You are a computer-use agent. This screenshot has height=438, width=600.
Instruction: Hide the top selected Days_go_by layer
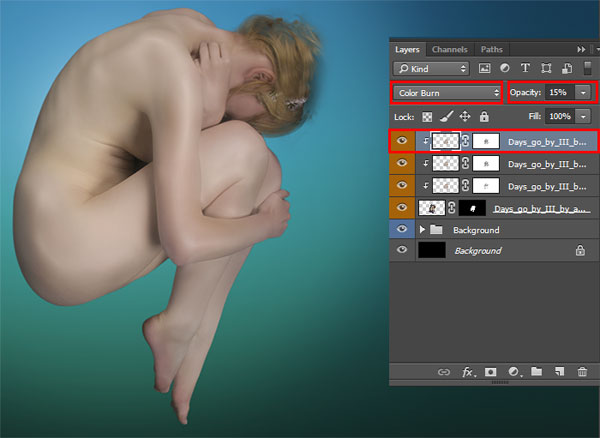[x=401, y=141]
